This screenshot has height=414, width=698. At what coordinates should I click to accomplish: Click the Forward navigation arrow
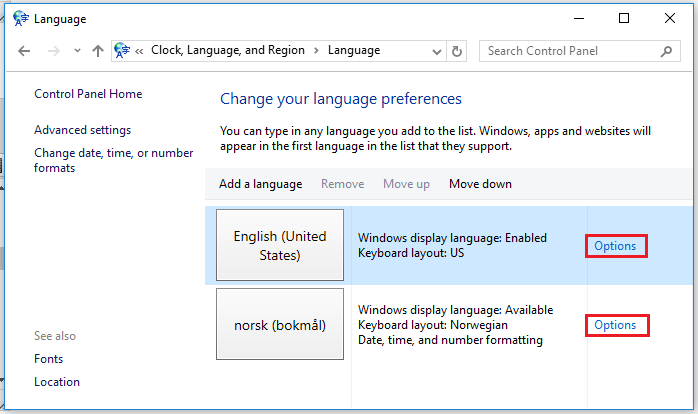[x=53, y=51]
